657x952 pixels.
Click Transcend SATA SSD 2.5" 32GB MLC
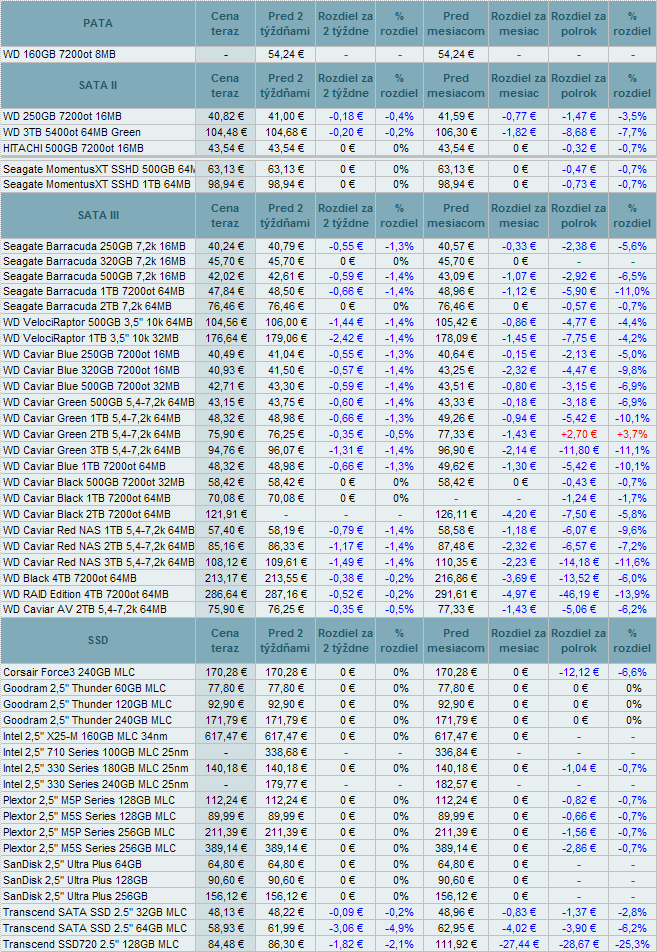point(95,913)
